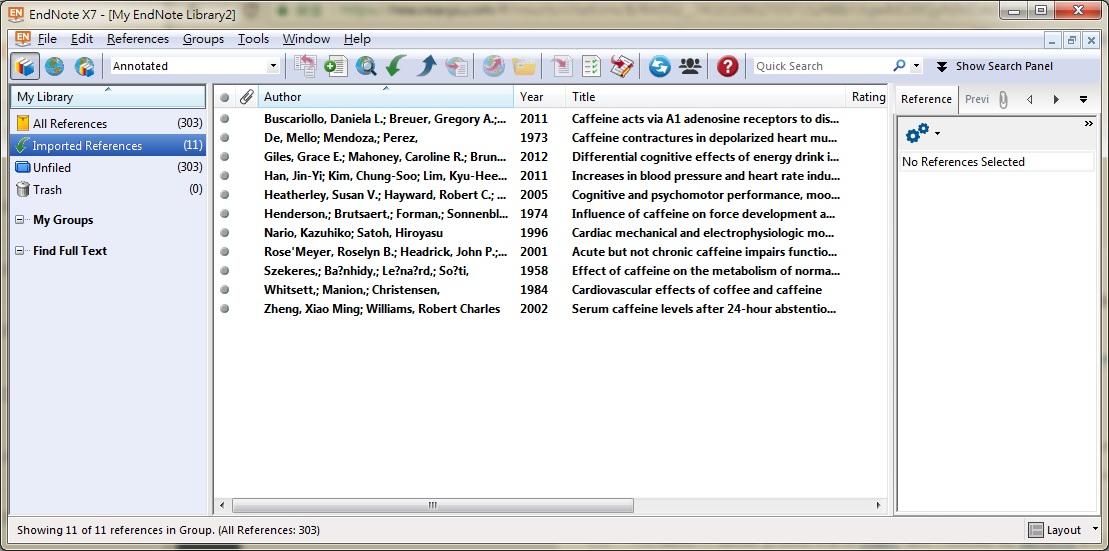Click the Quick Search magnifier icon
The height and width of the screenshot is (551, 1109).
(899, 66)
